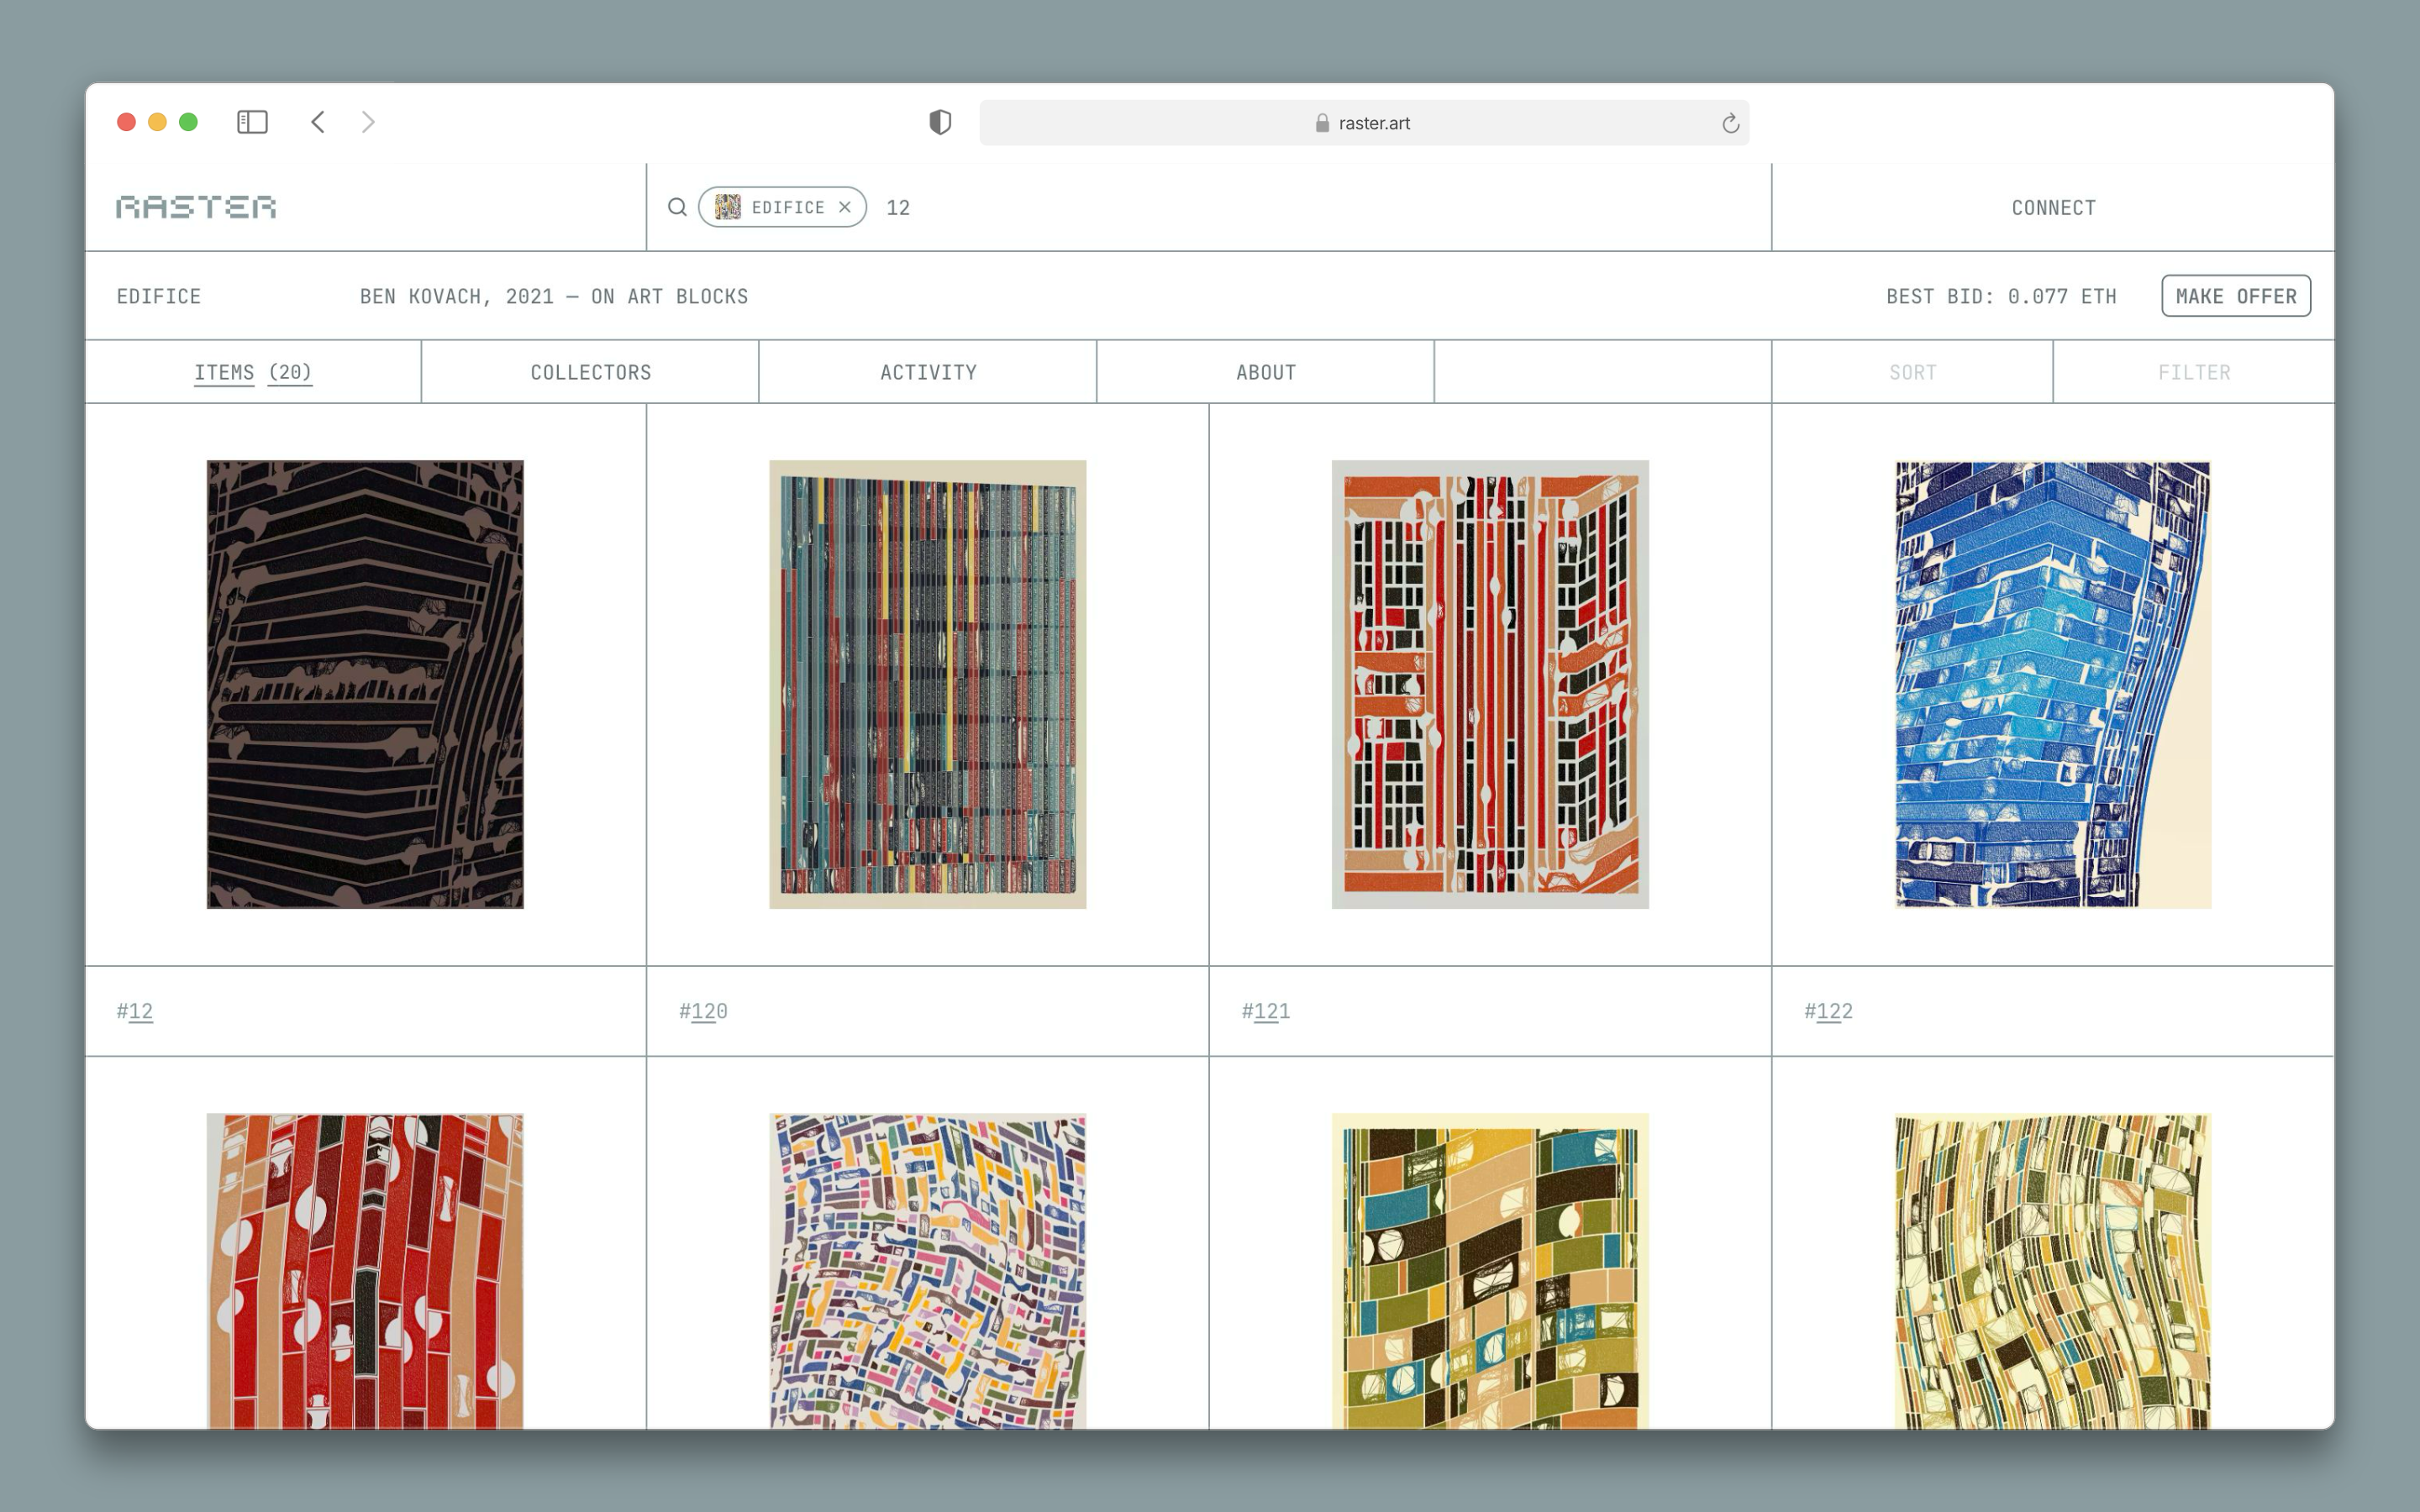2420x1512 pixels.
Task: Open the wavy olive lines artwork
Action: click(2053, 1270)
